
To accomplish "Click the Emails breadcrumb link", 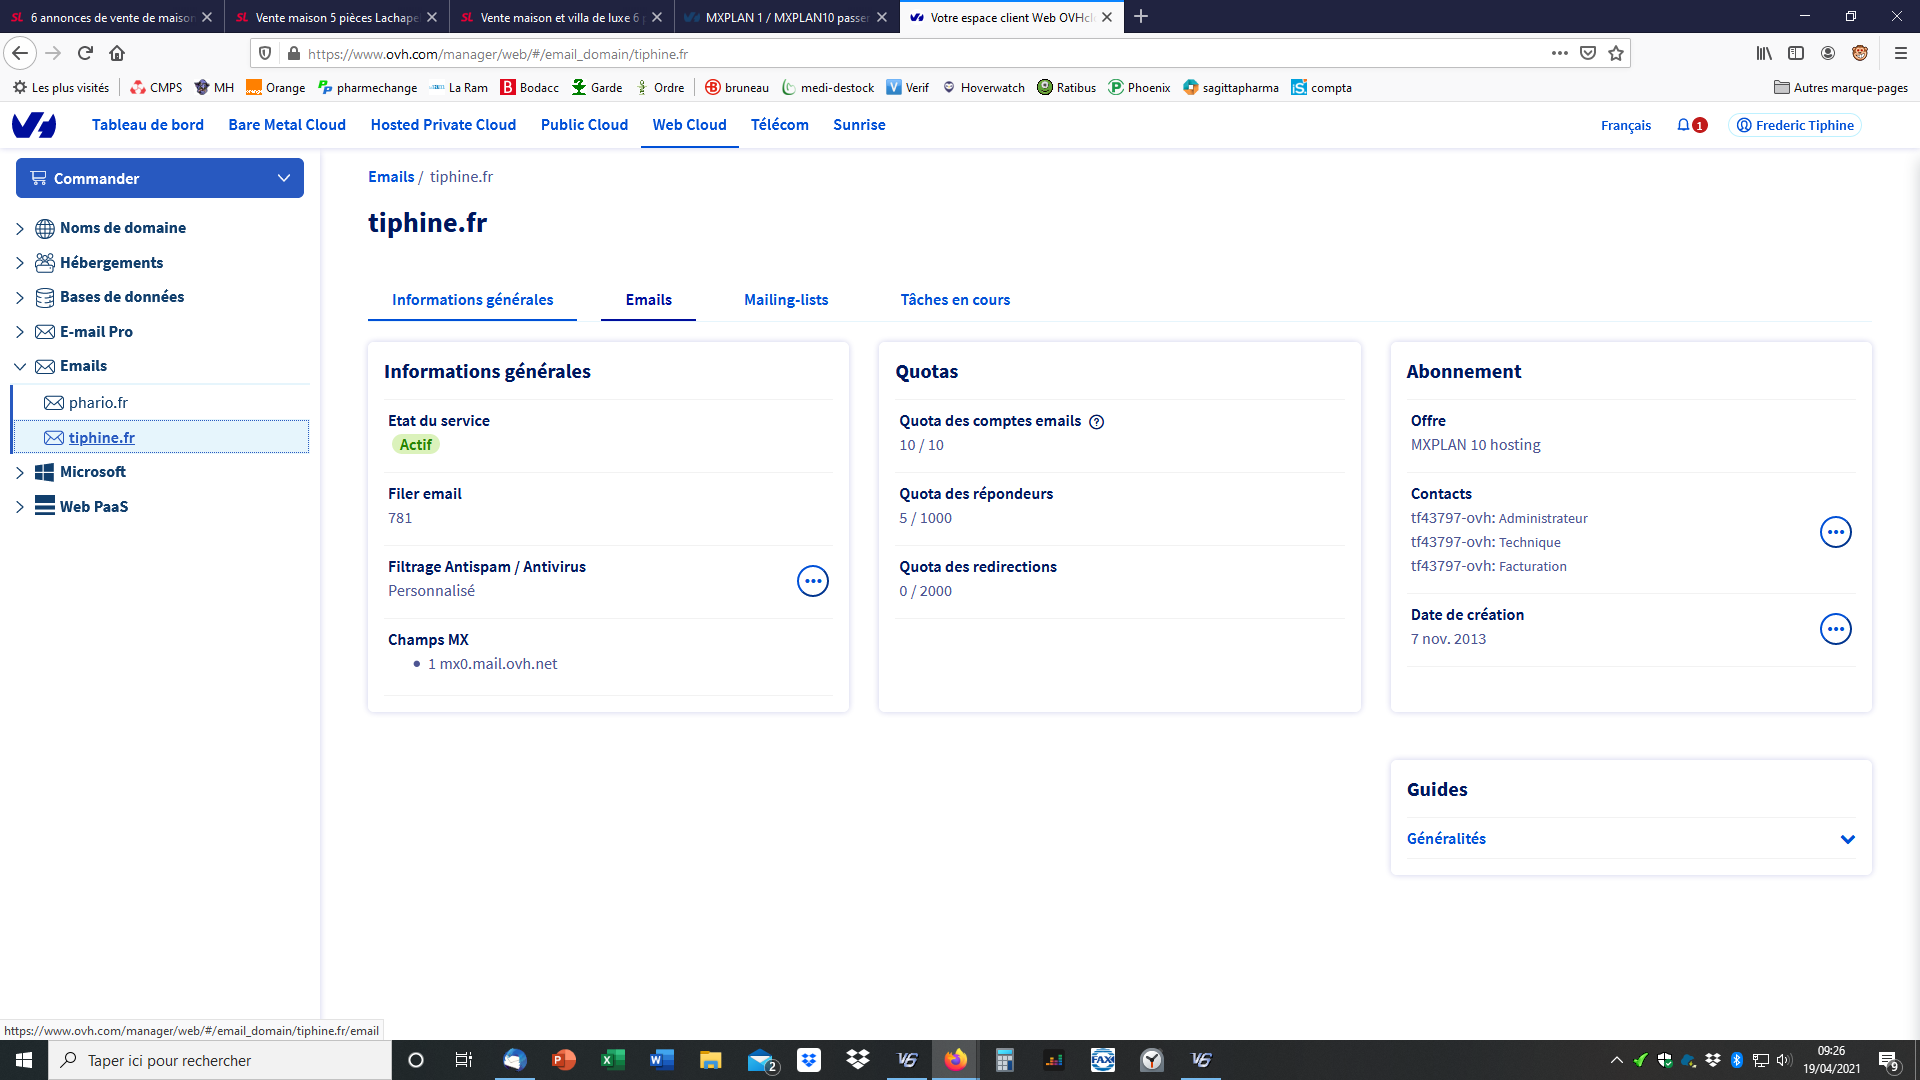I will pyautogui.click(x=390, y=177).
